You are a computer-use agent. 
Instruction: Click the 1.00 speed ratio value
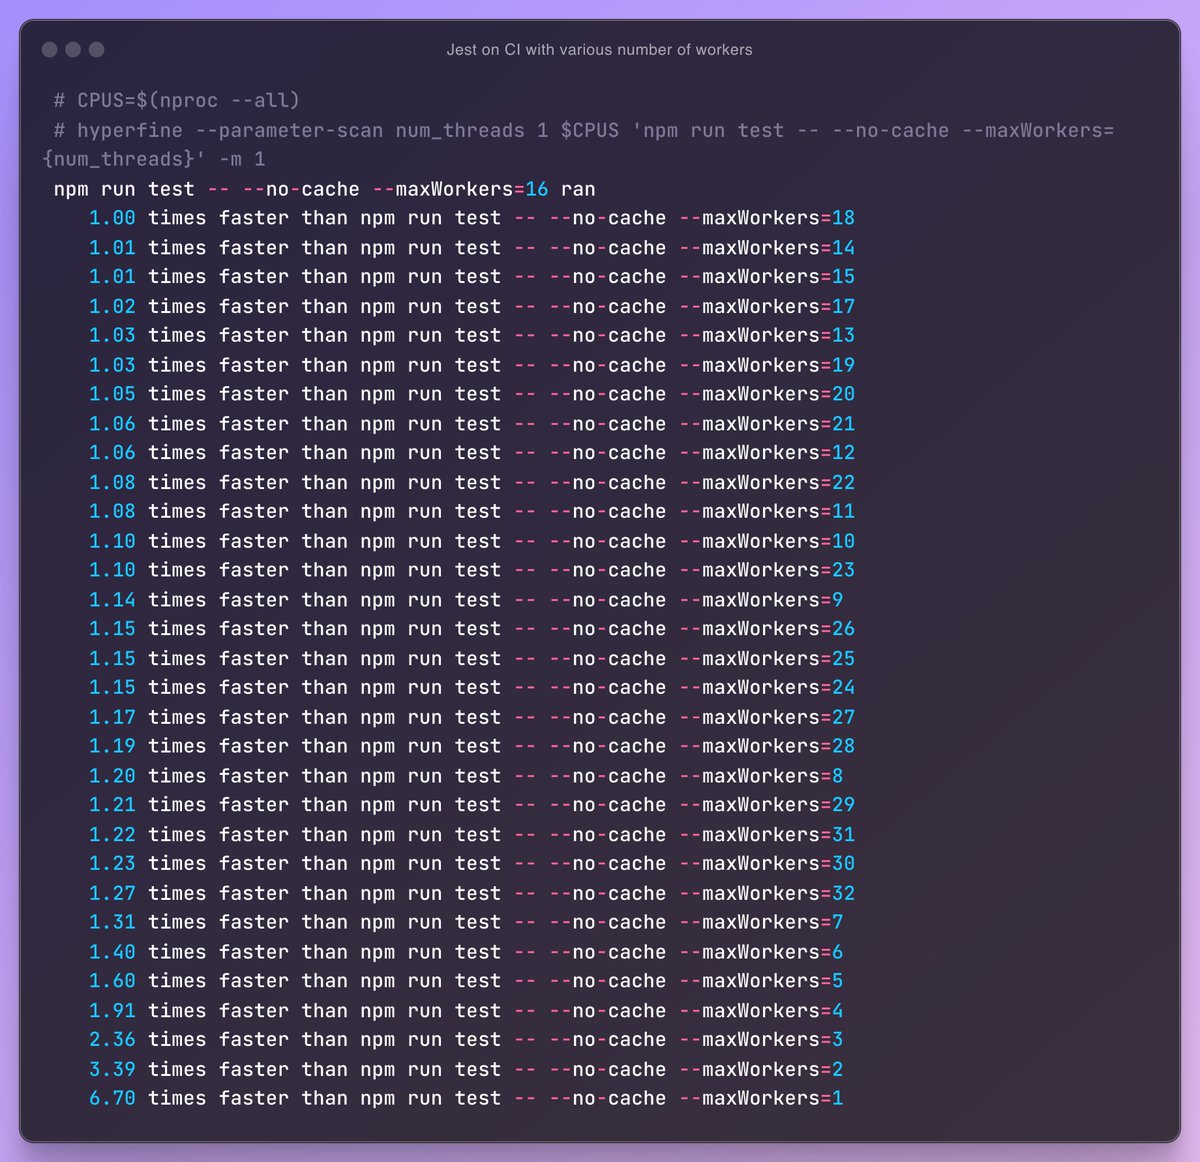coord(112,218)
